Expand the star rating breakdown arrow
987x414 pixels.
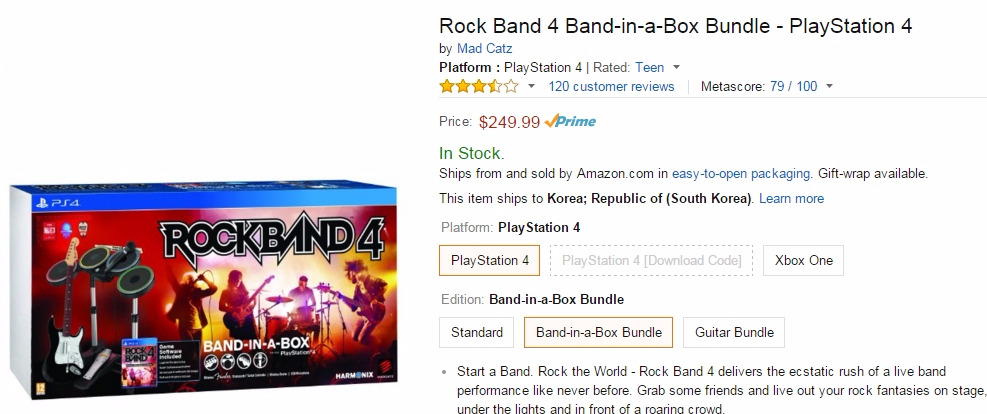tap(531, 86)
